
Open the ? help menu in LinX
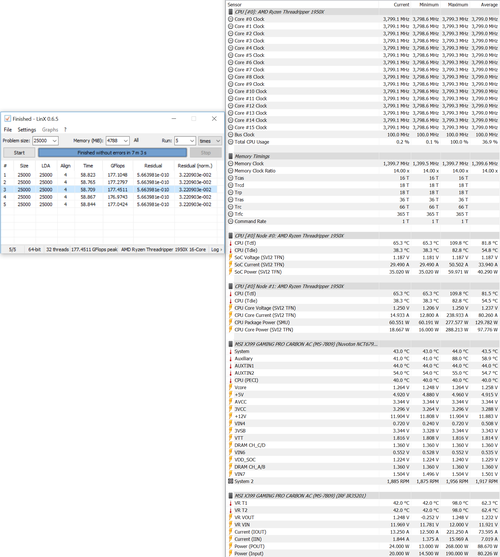(x=65, y=130)
